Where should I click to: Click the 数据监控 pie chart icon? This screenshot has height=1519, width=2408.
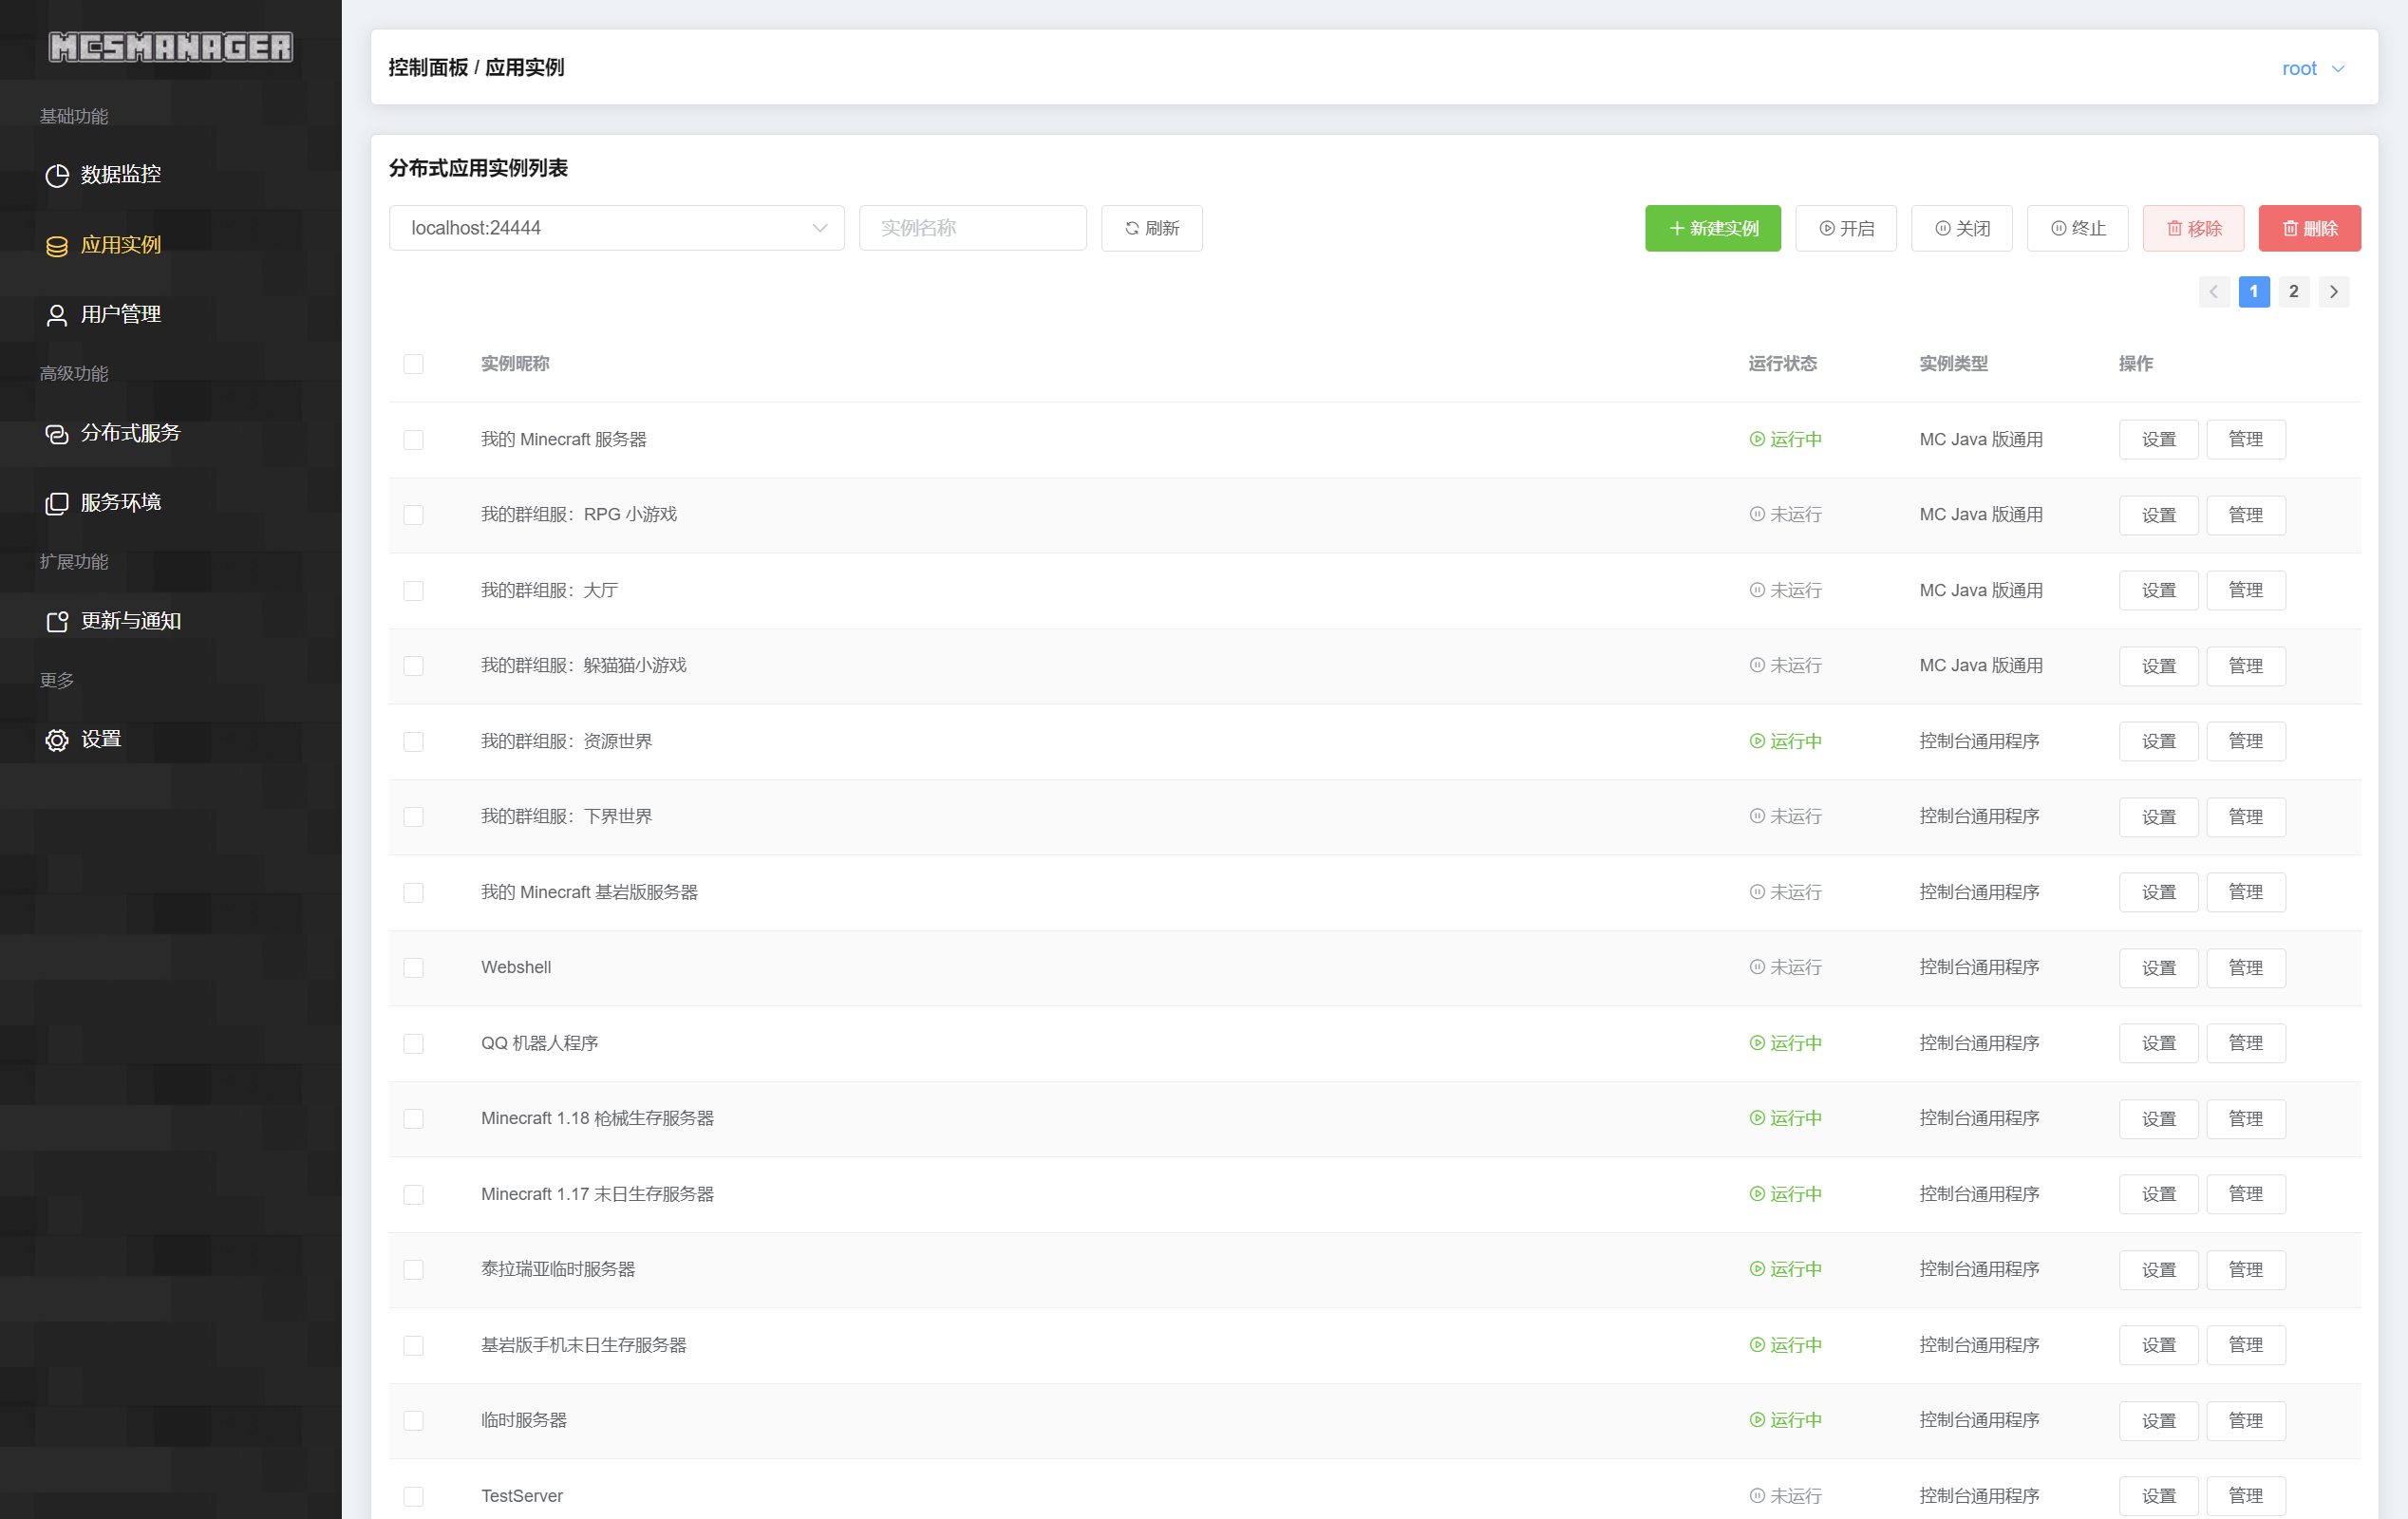pyautogui.click(x=57, y=175)
